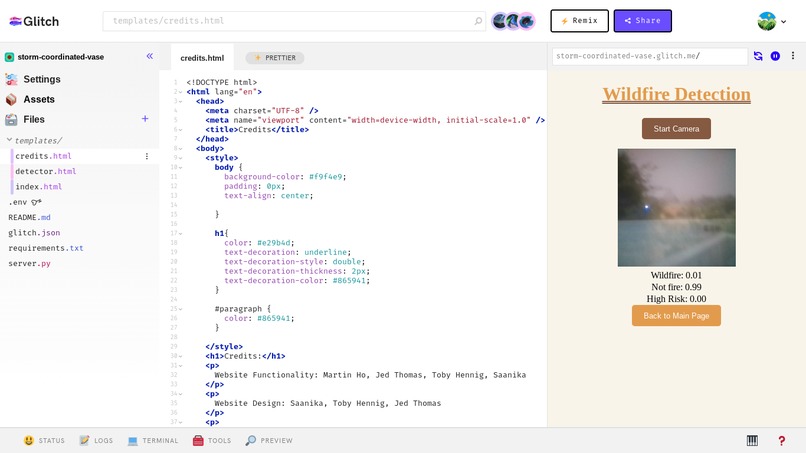Click the Back to Main Page button
806x453 pixels.
(x=676, y=316)
